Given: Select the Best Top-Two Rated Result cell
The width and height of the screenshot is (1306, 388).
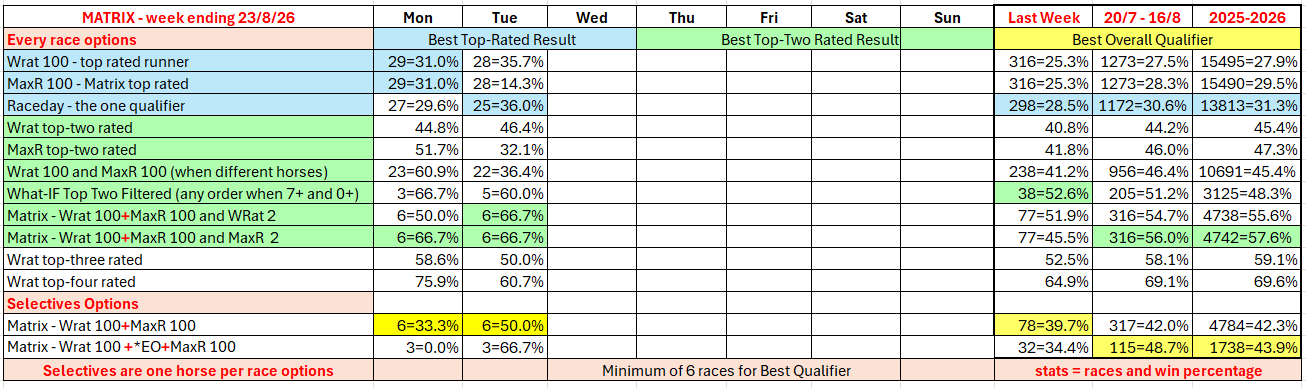Looking at the screenshot, I should [x=810, y=40].
